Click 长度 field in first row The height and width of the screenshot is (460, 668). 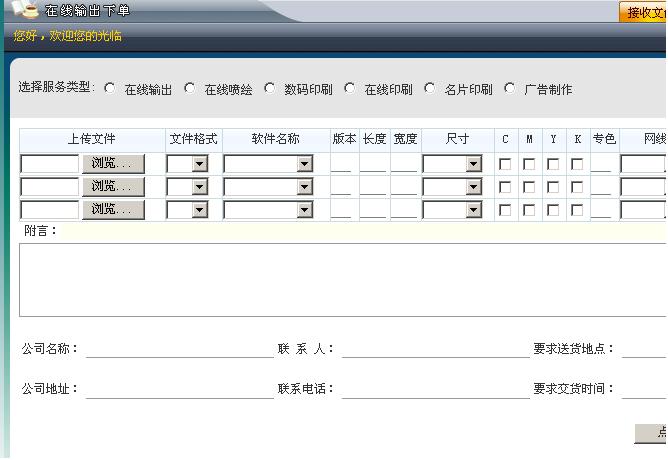click(x=373, y=164)
